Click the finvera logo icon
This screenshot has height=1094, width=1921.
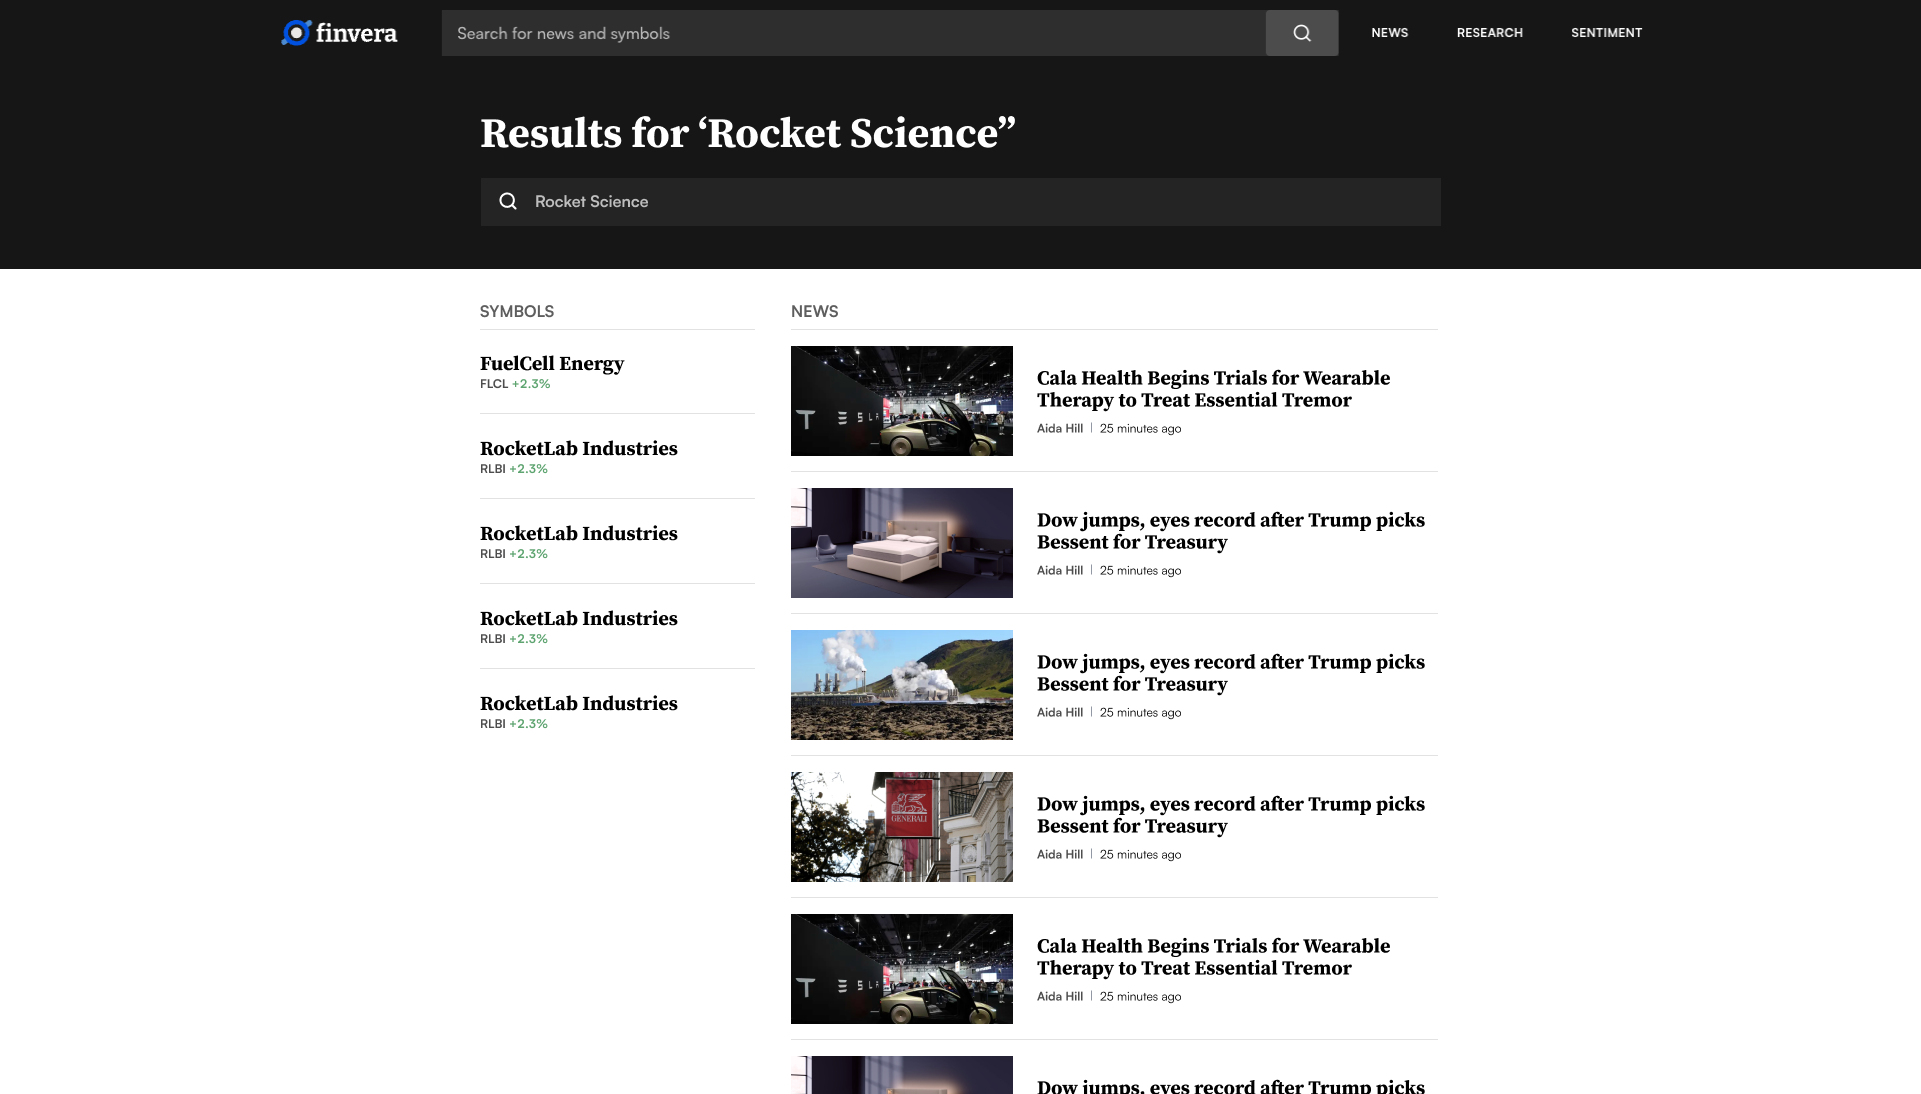point(296,33)
